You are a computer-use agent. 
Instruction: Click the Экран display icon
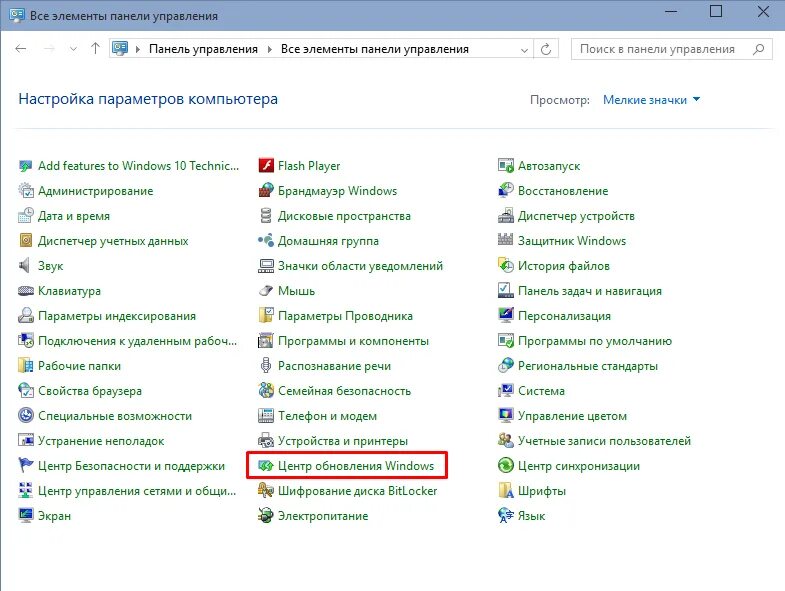[x=26, y=515]
